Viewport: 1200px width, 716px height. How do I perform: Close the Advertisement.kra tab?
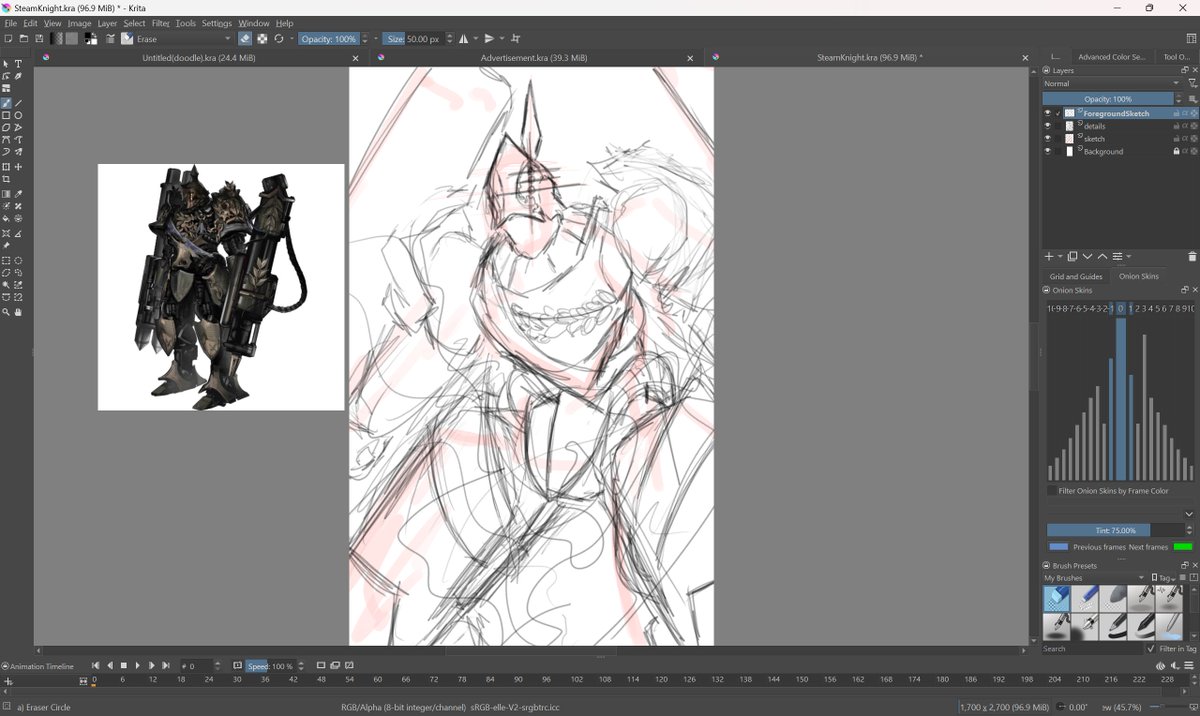[690, 58]
